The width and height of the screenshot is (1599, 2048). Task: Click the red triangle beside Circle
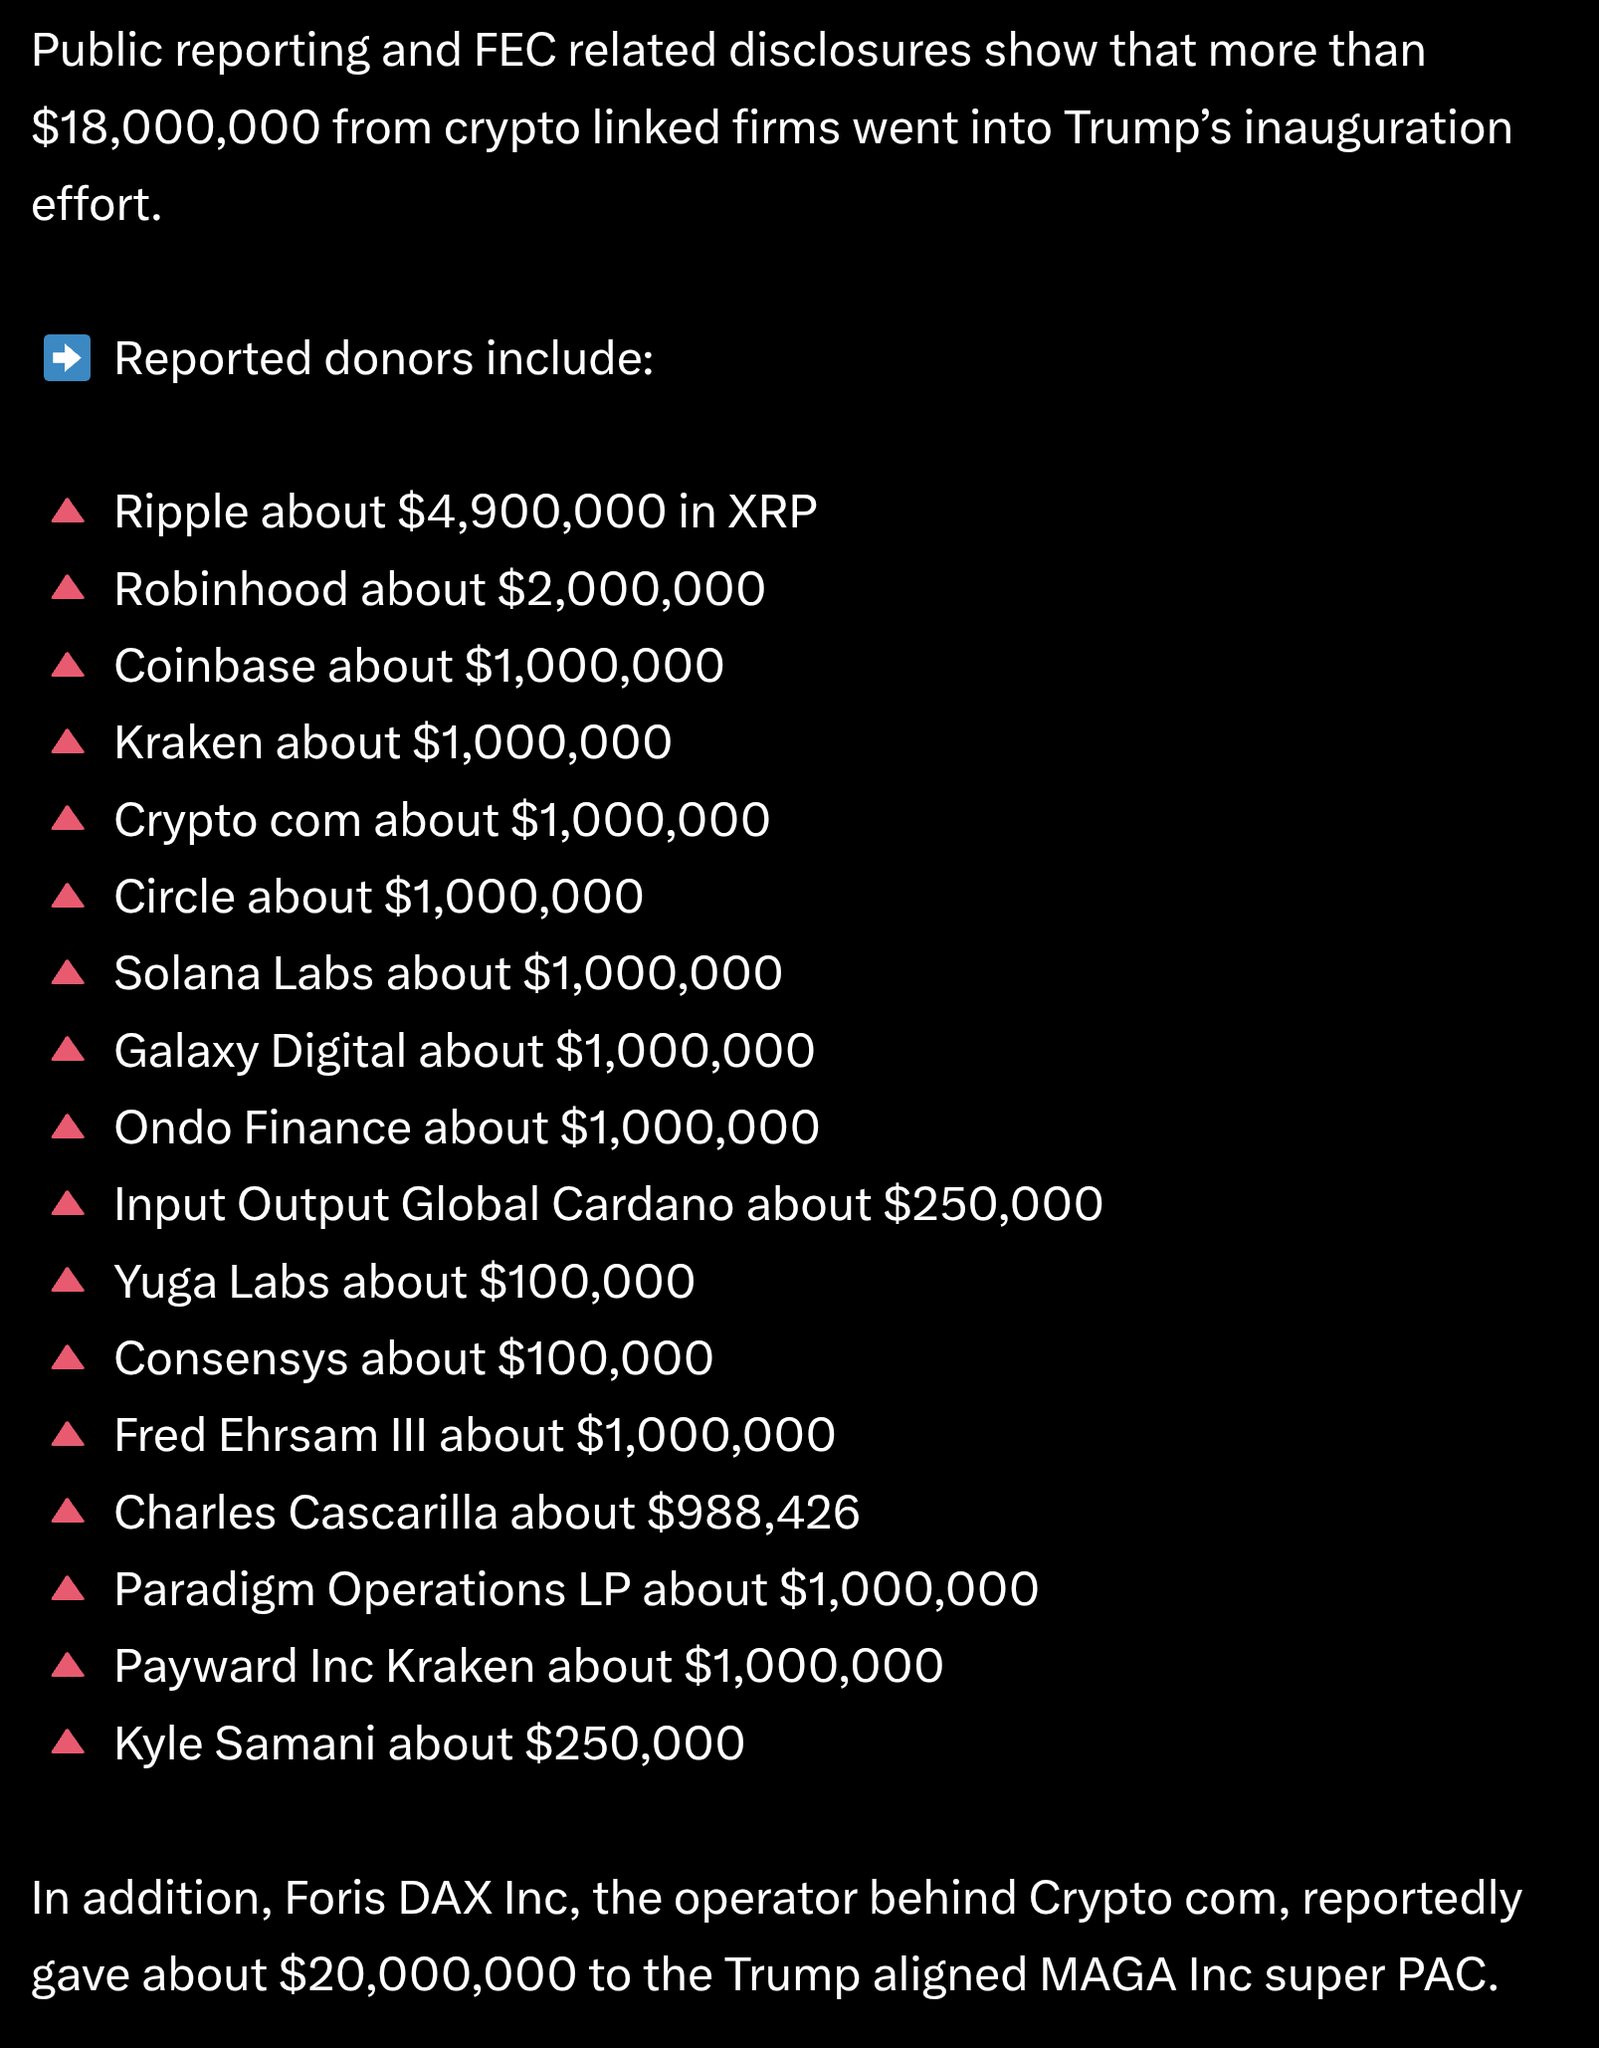click(x=67, y=897)
